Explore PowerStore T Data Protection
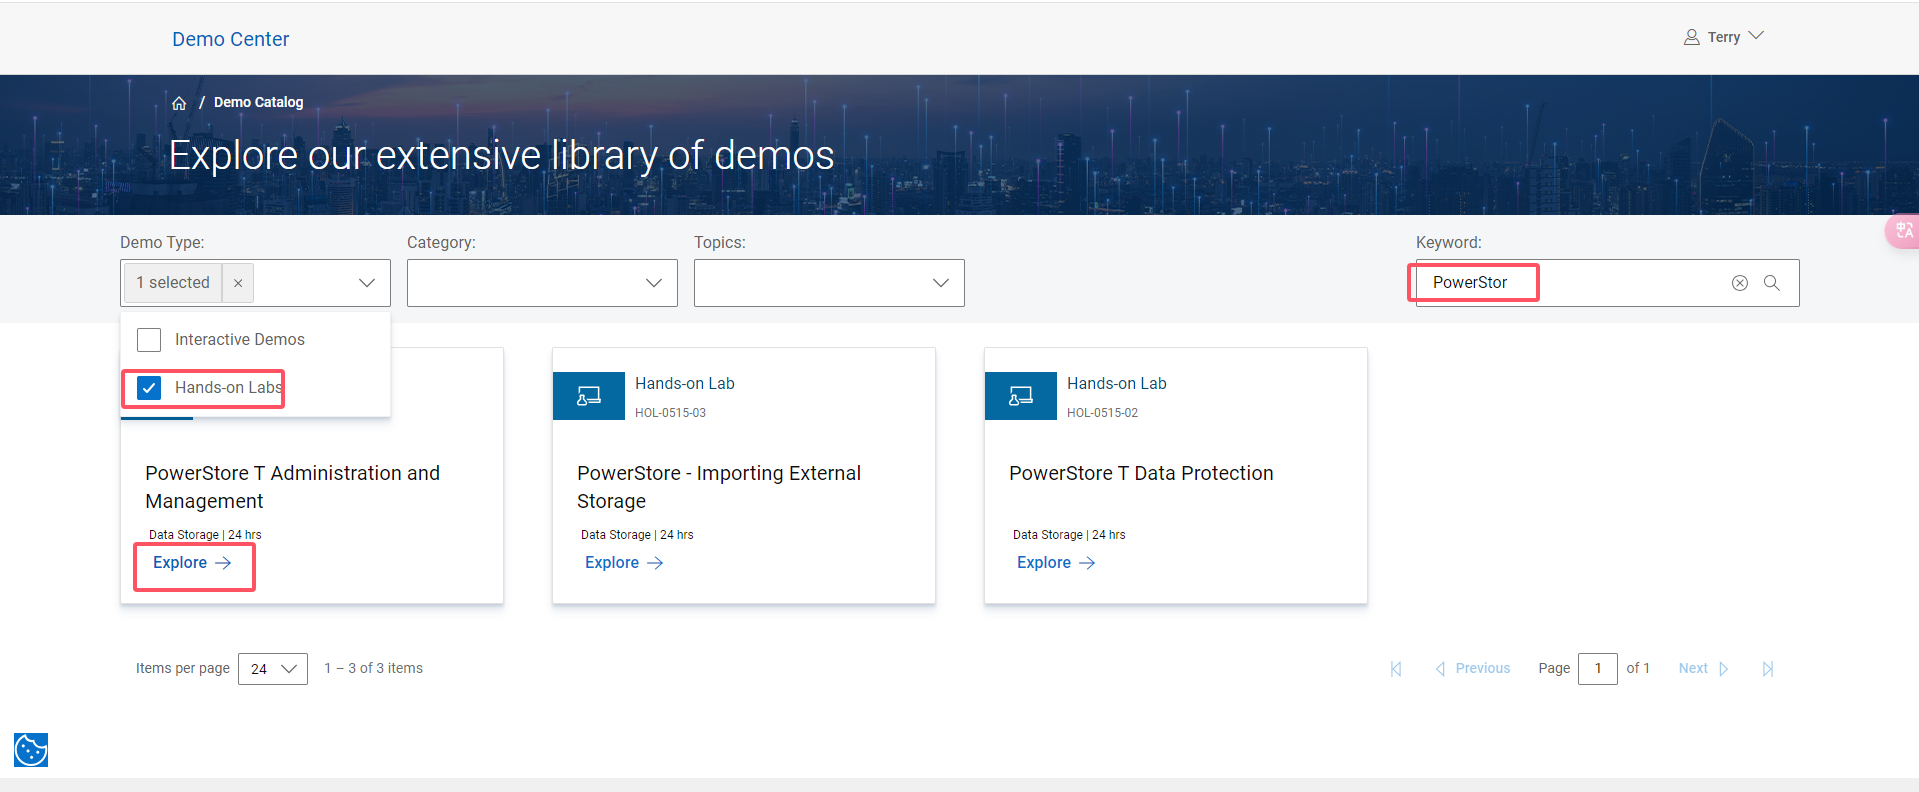 1056,563
